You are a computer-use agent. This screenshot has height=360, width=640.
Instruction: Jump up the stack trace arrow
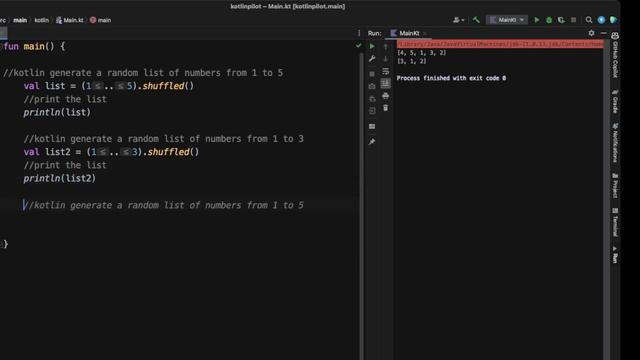385,47
